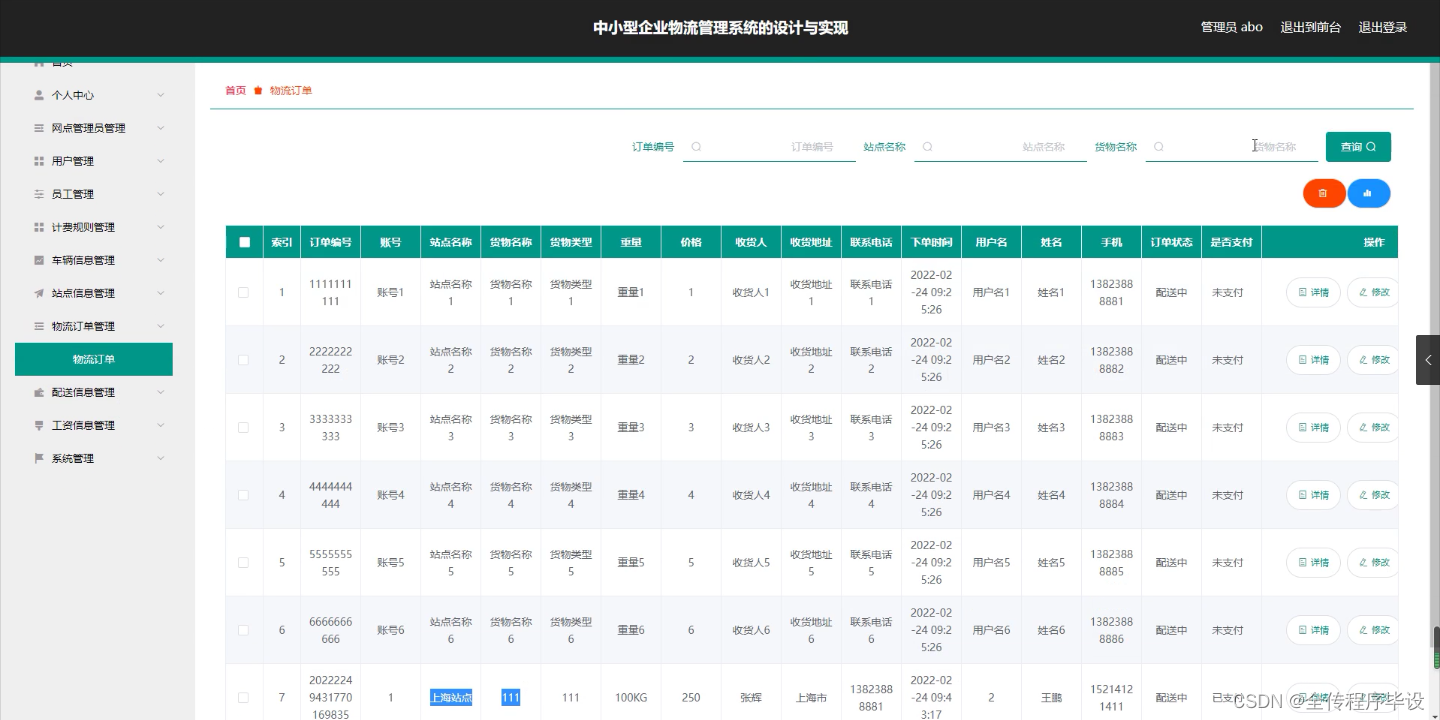The image size is (1440, 720).
Task: Click the 个人中心 person icon in sidebar
Action: pos(39,95)
